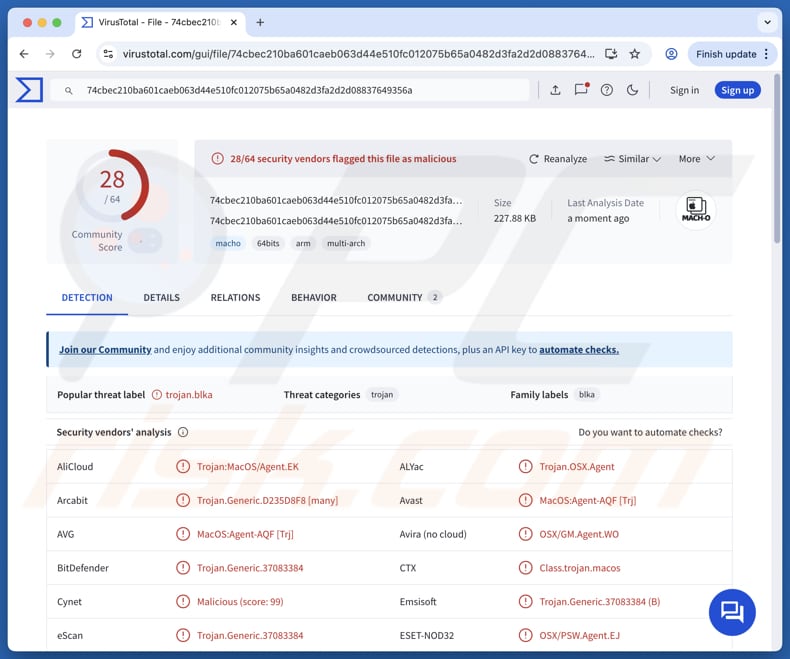Click the Reanalyze button
Screen dimensions: 790x659
click(x=558, y=159)
